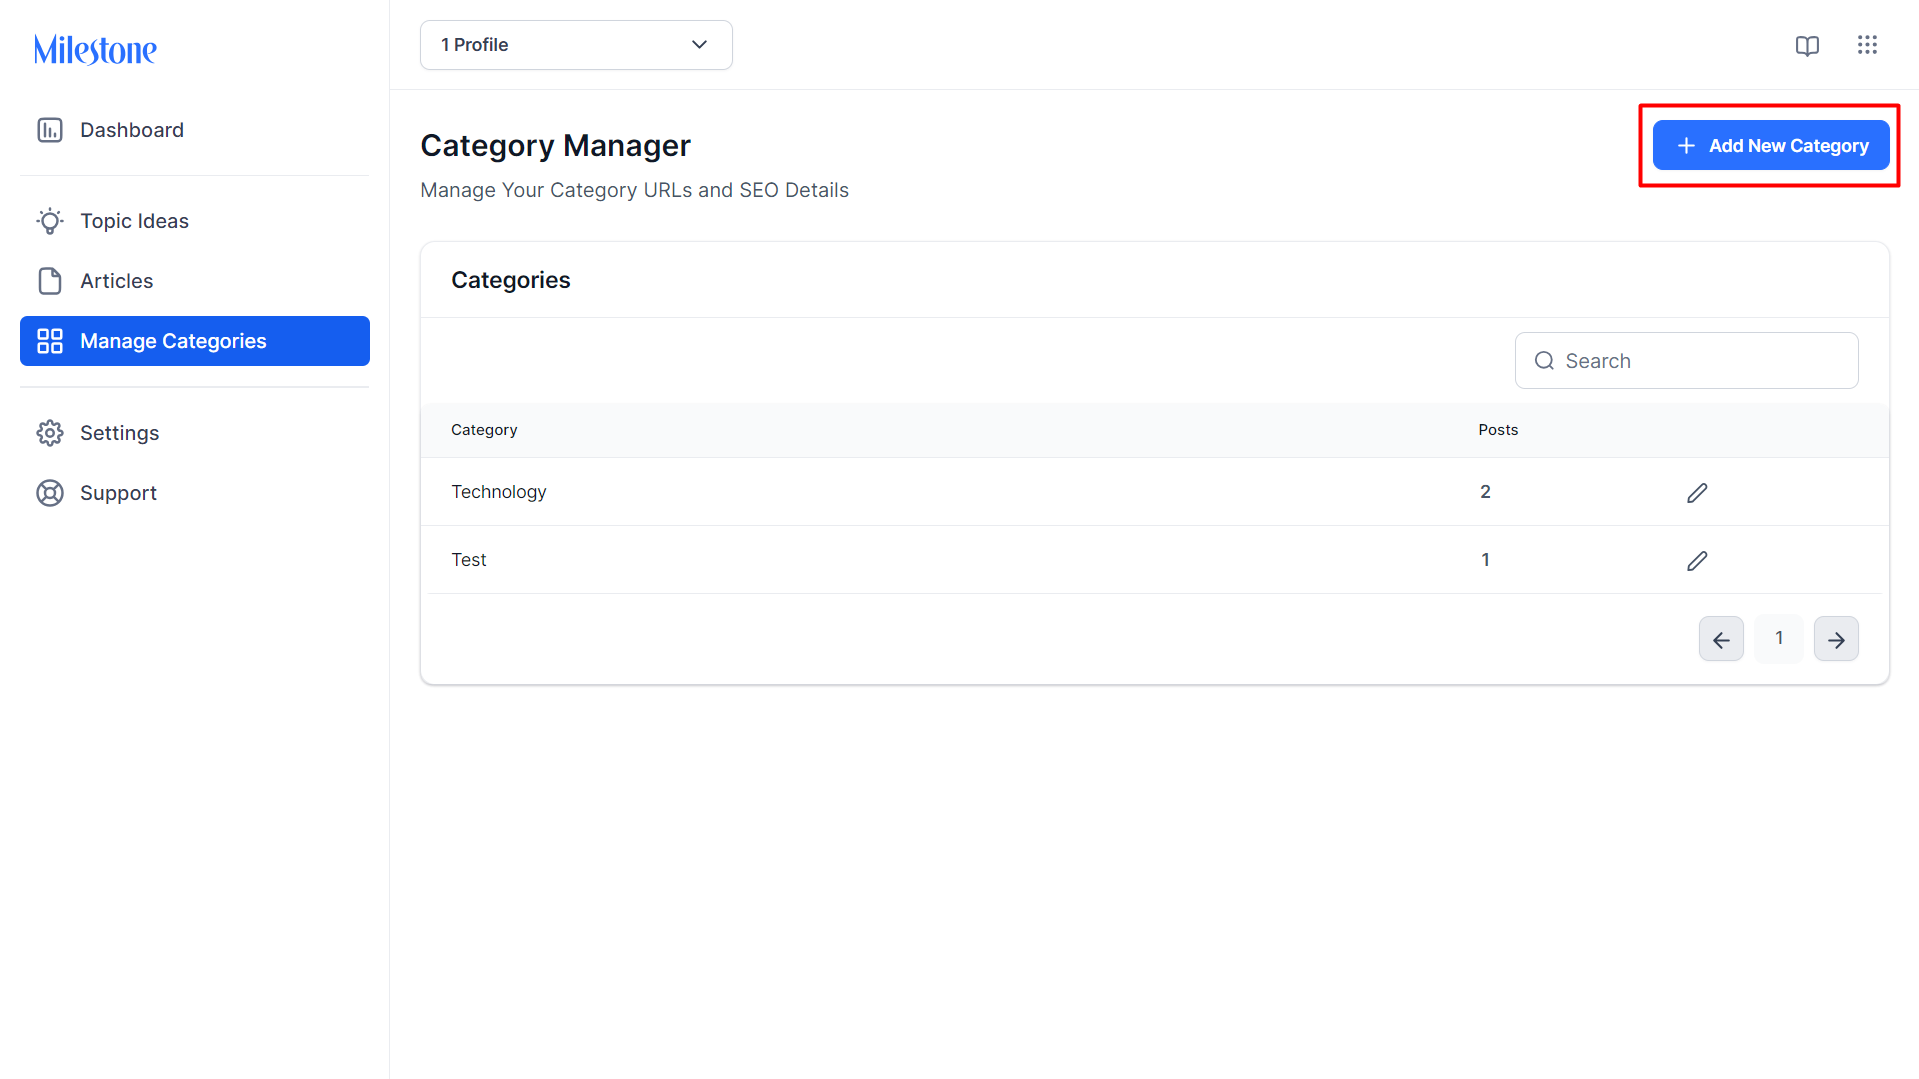Expand the 1 Profile dropdown
The image size is (1919, 1079).
[576, 45]
